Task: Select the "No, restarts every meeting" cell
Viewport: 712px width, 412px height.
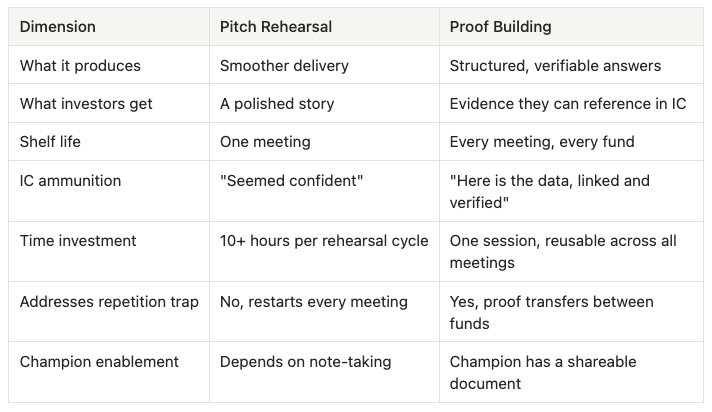Action: 314,301
